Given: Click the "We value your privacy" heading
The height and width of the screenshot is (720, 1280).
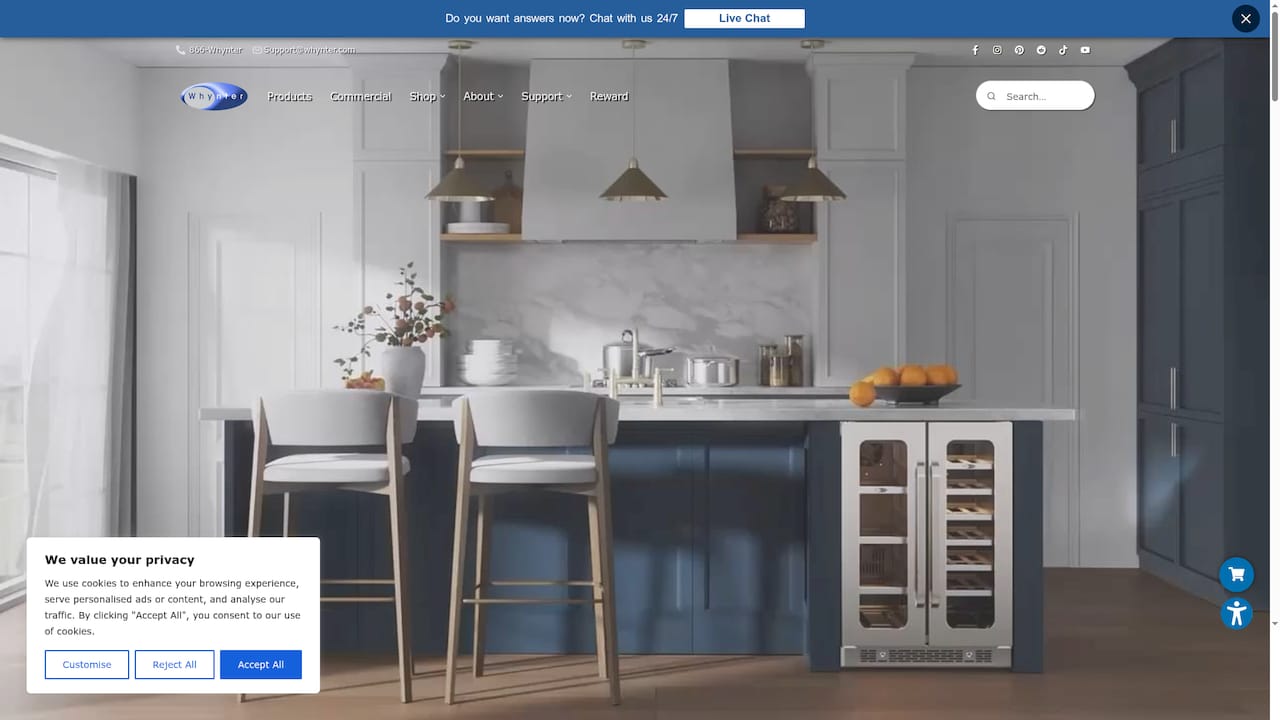Looking at the screenshot, I should [120, 560].
